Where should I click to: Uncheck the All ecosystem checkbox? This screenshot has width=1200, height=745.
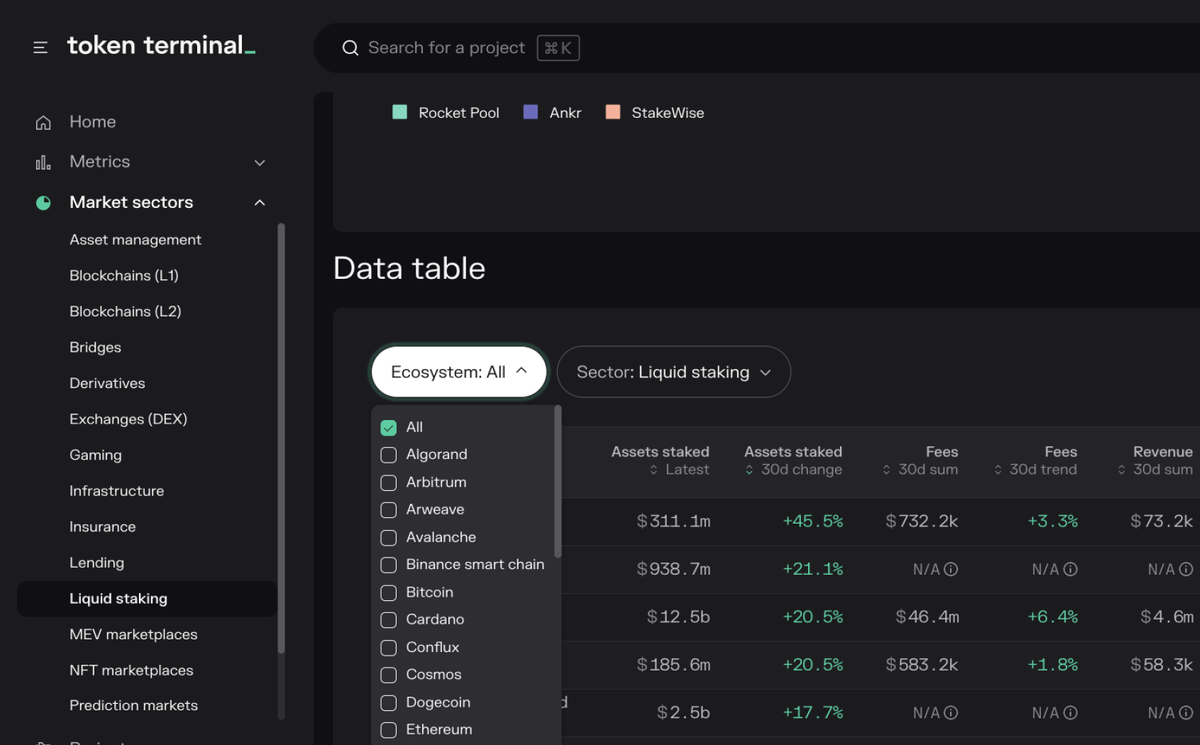coord(388,426)
